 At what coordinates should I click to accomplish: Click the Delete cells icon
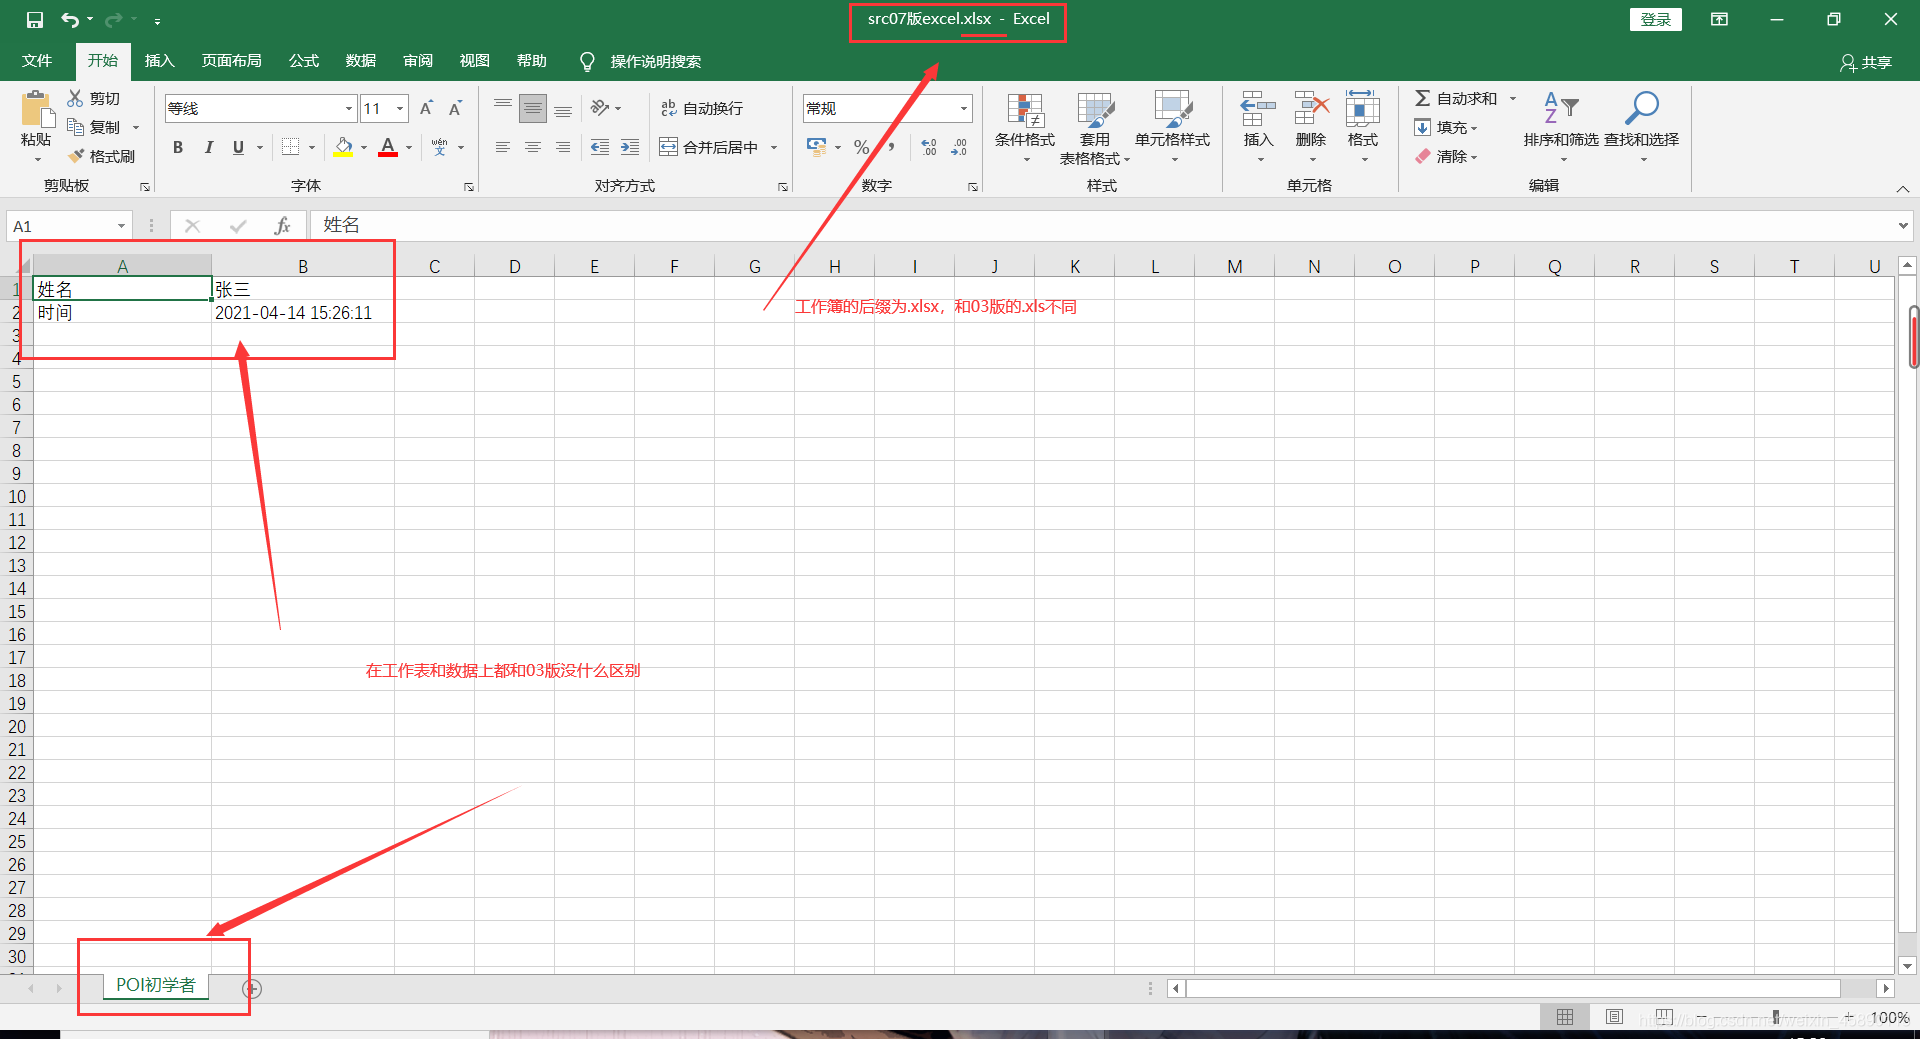click(x=1311, y=109)
